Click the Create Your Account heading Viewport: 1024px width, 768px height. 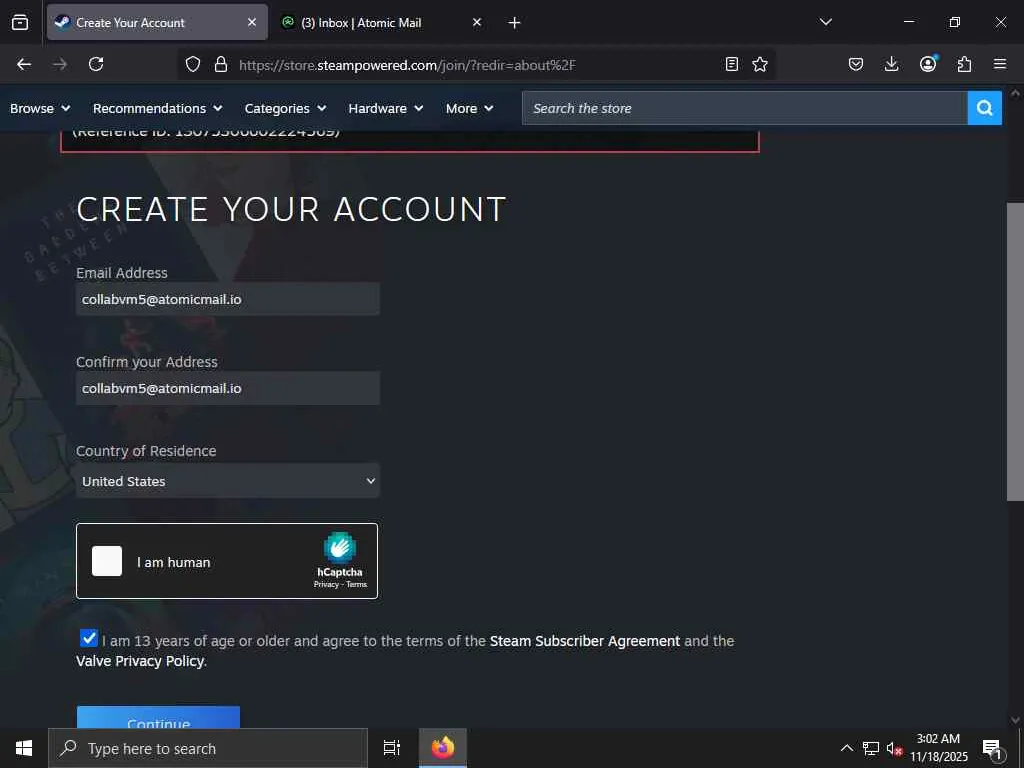[291, 210]
